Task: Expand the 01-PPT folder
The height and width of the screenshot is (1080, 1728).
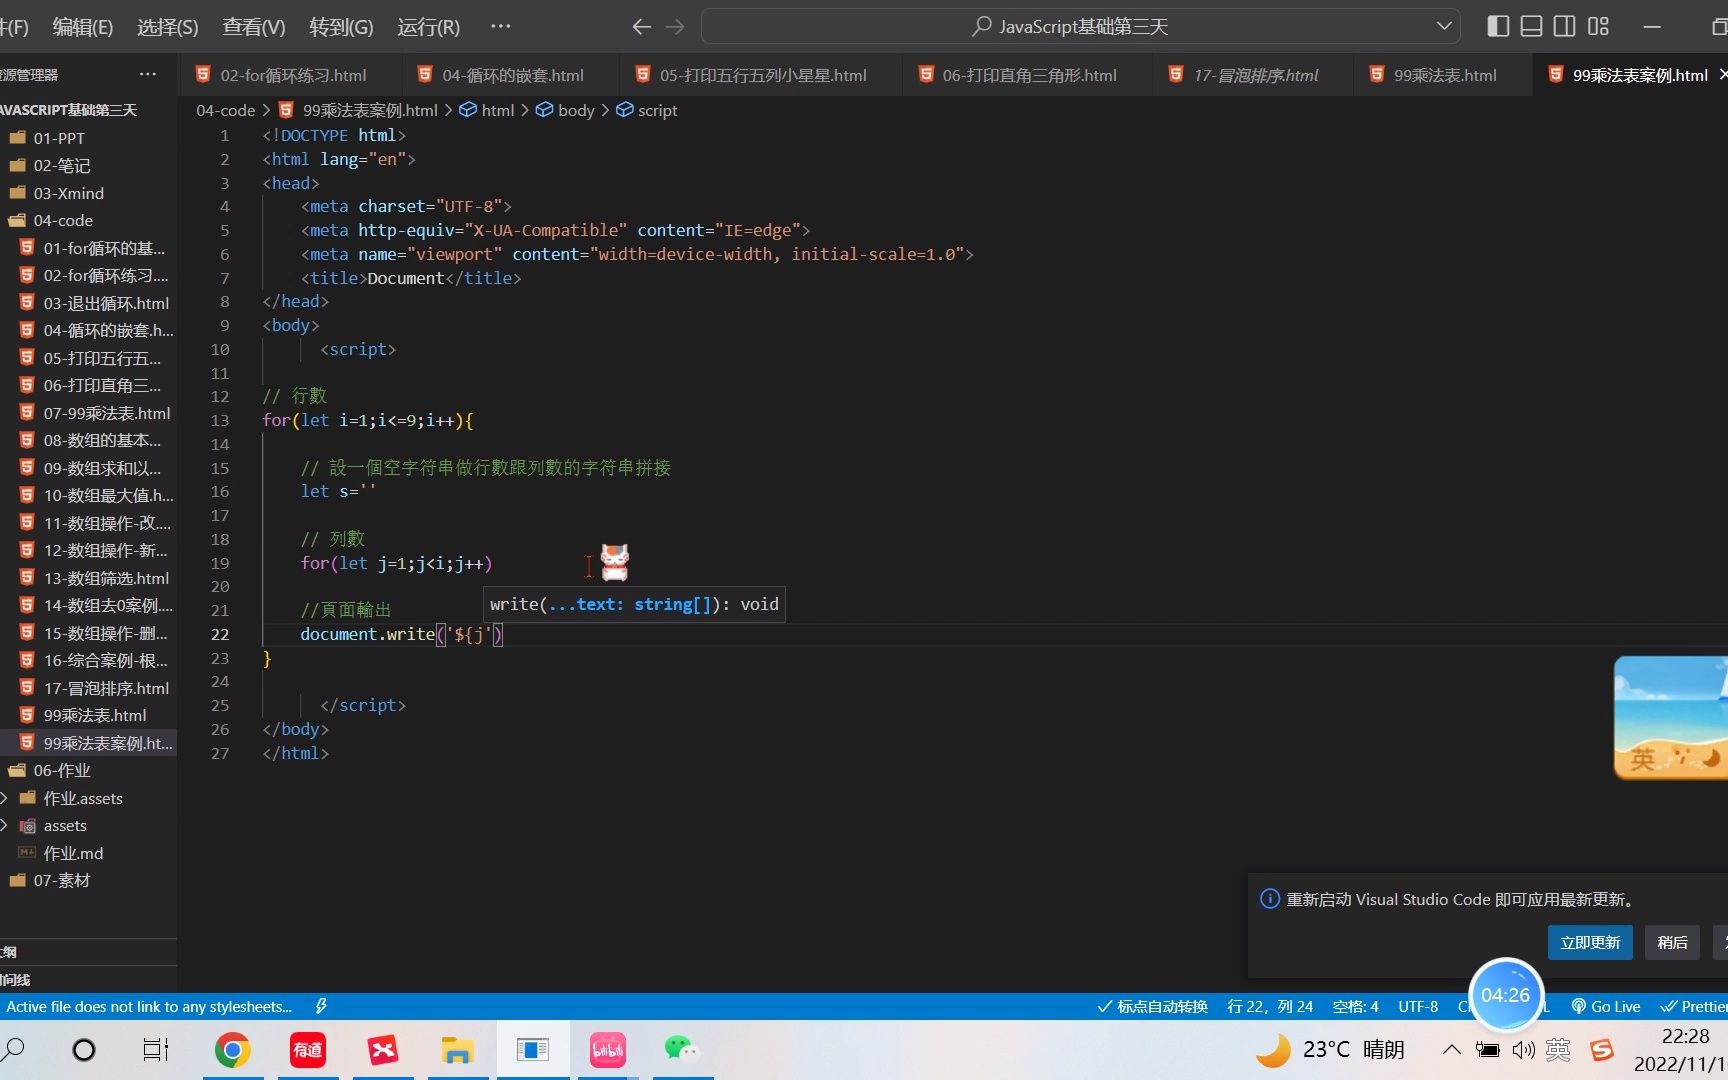Action: coord(88,138)
